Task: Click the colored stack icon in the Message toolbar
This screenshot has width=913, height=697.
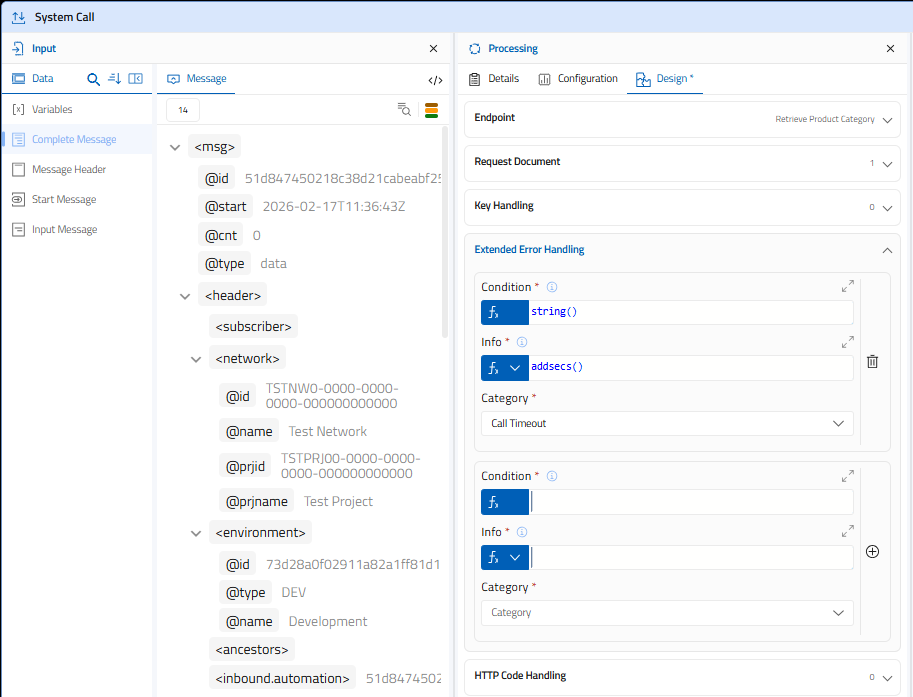Action: [x=432, y=110]
